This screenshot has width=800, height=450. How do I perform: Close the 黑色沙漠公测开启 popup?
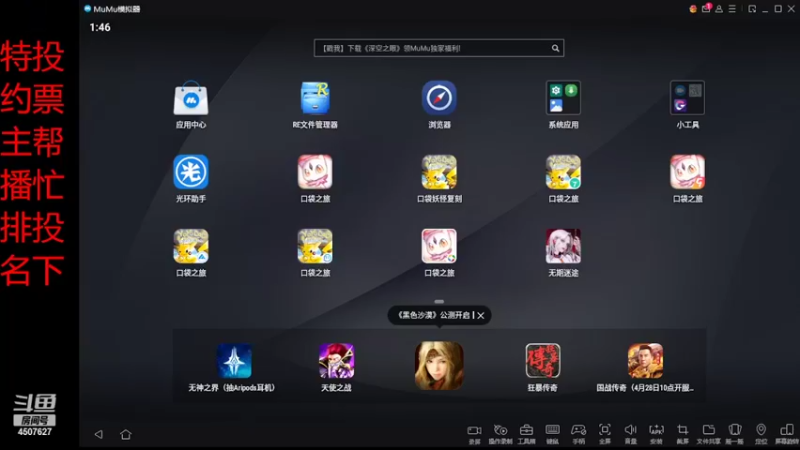click(481, 315)
